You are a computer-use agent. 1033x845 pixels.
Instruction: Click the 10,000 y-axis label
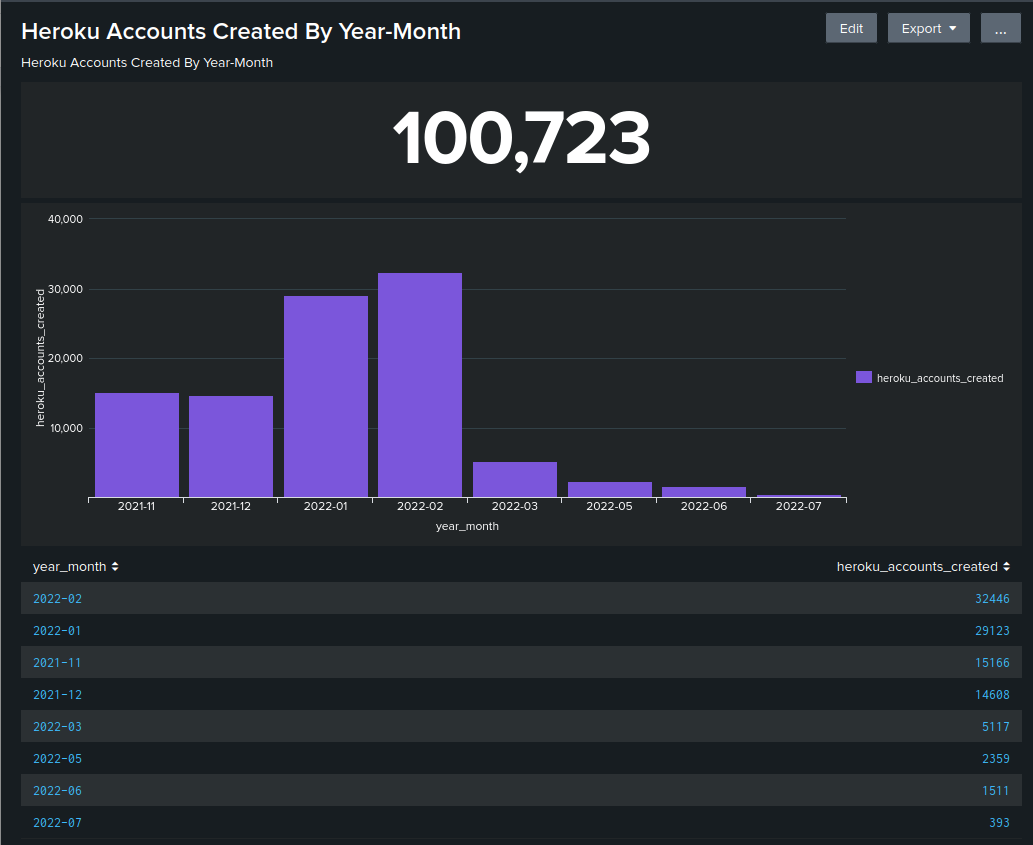pyautogui.click(x=67, y=428)
